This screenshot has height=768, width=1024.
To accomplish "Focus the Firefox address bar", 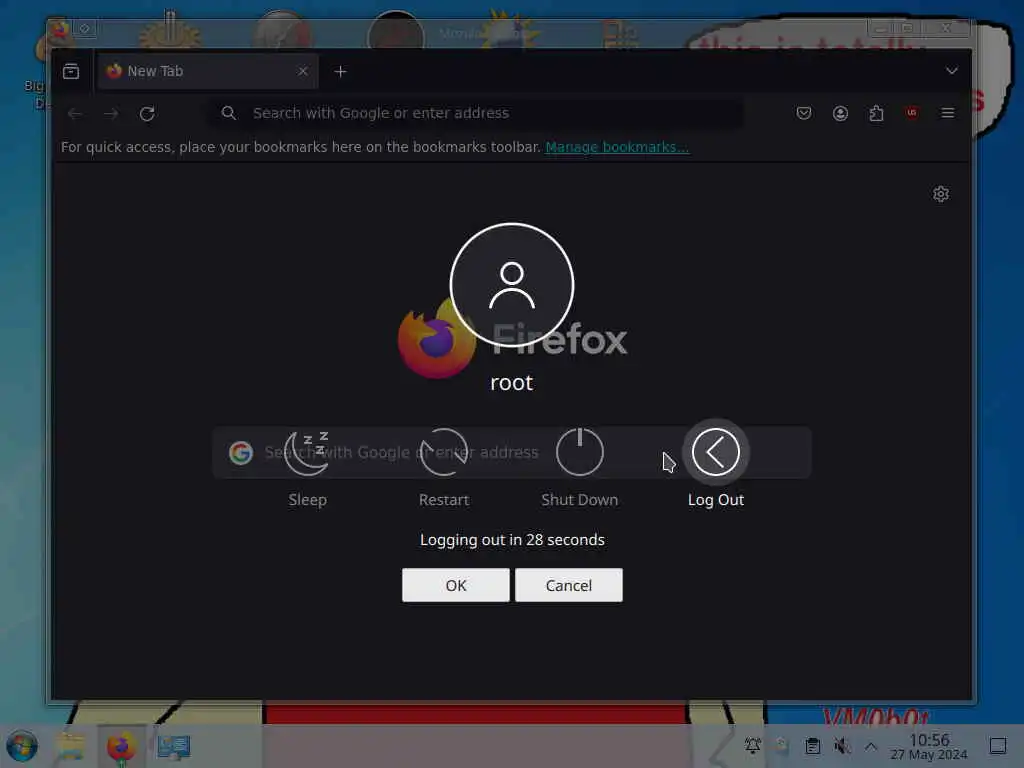I will pos(476,113).
